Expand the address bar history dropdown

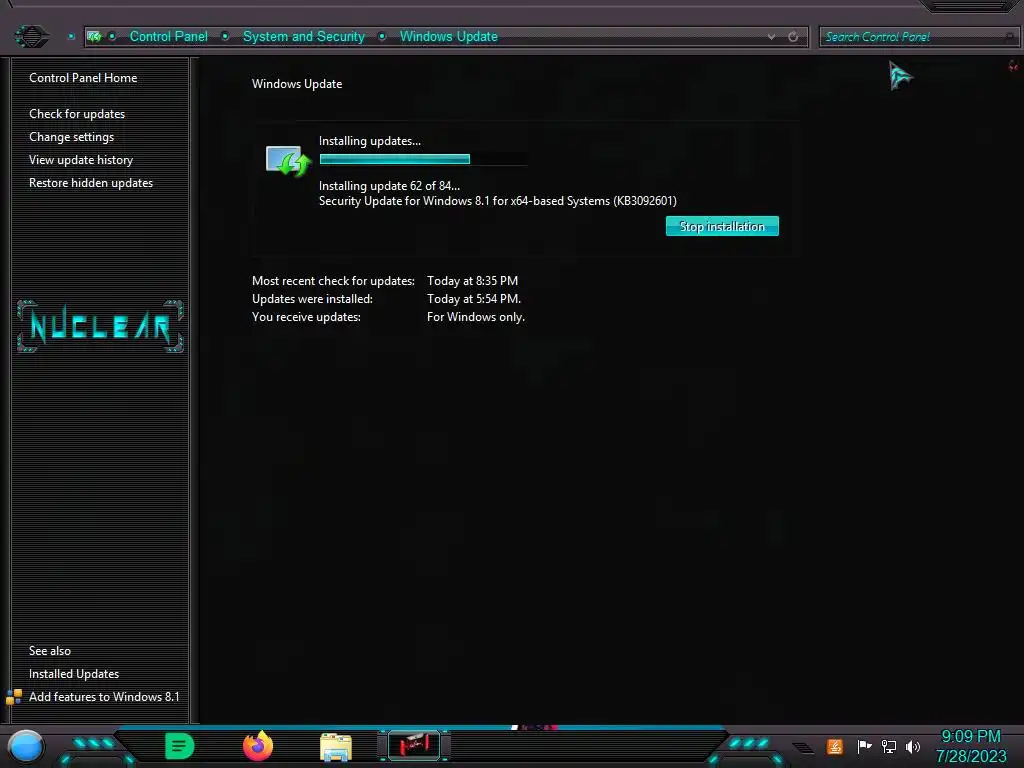point(771,37)
